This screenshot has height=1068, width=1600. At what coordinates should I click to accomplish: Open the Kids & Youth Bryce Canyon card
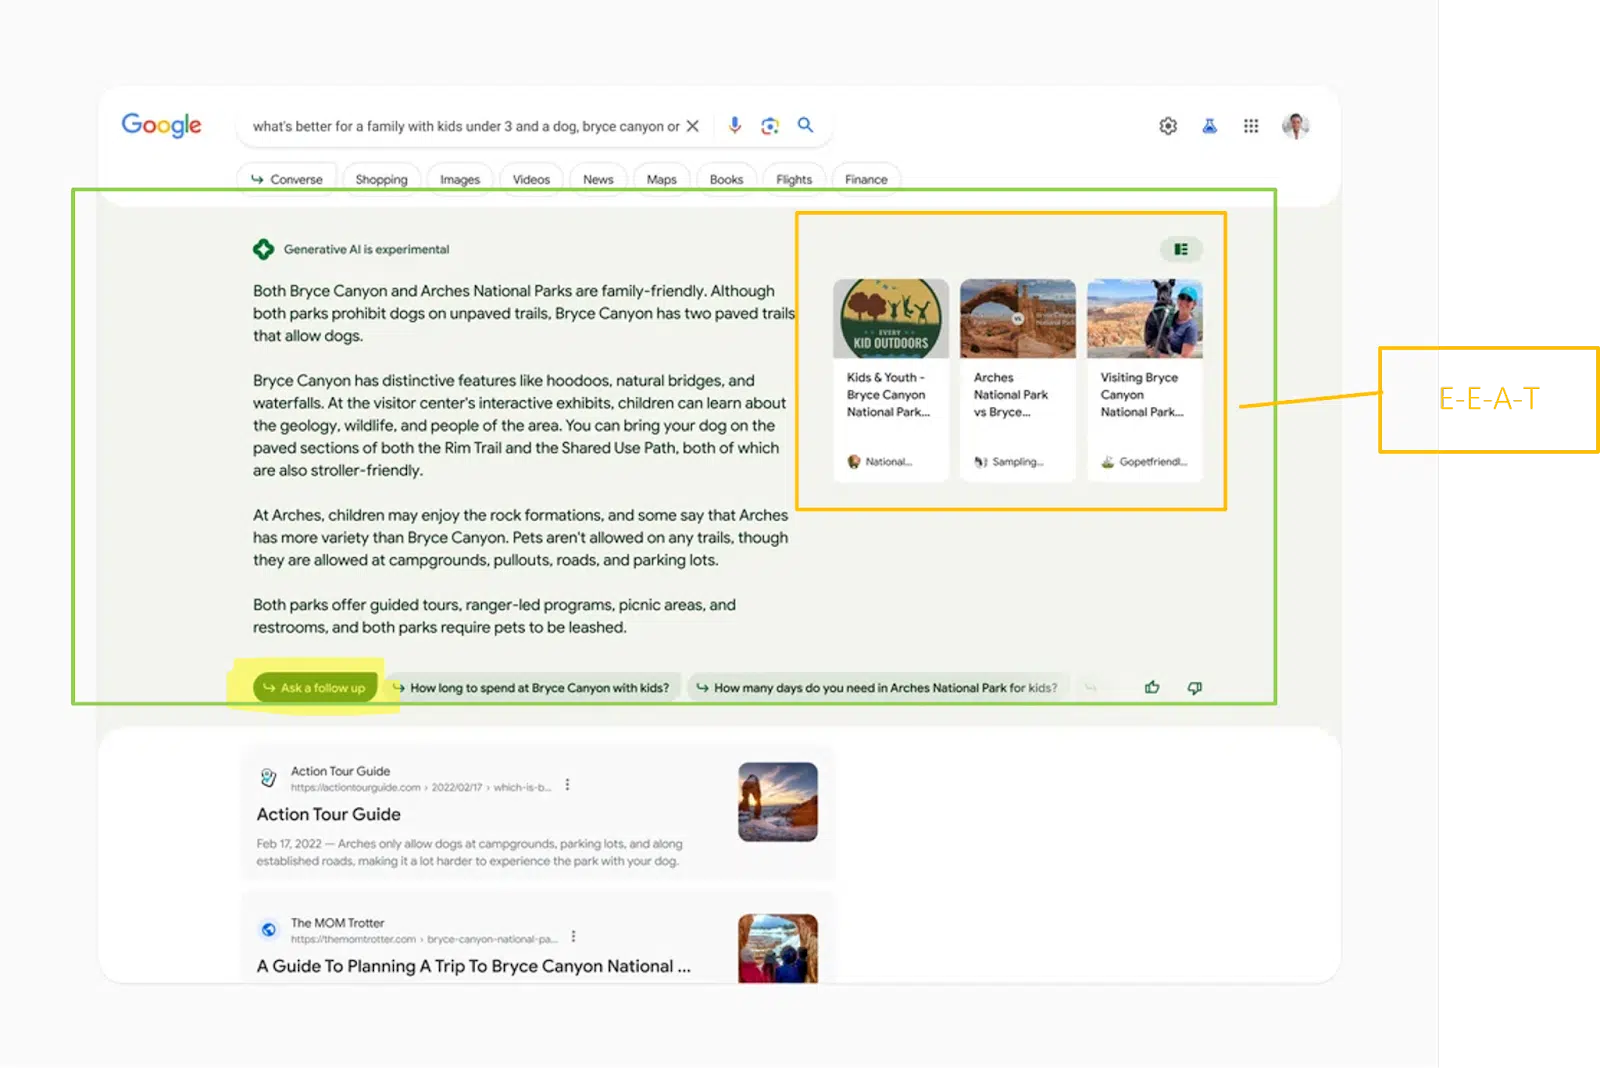click(890, 380)
